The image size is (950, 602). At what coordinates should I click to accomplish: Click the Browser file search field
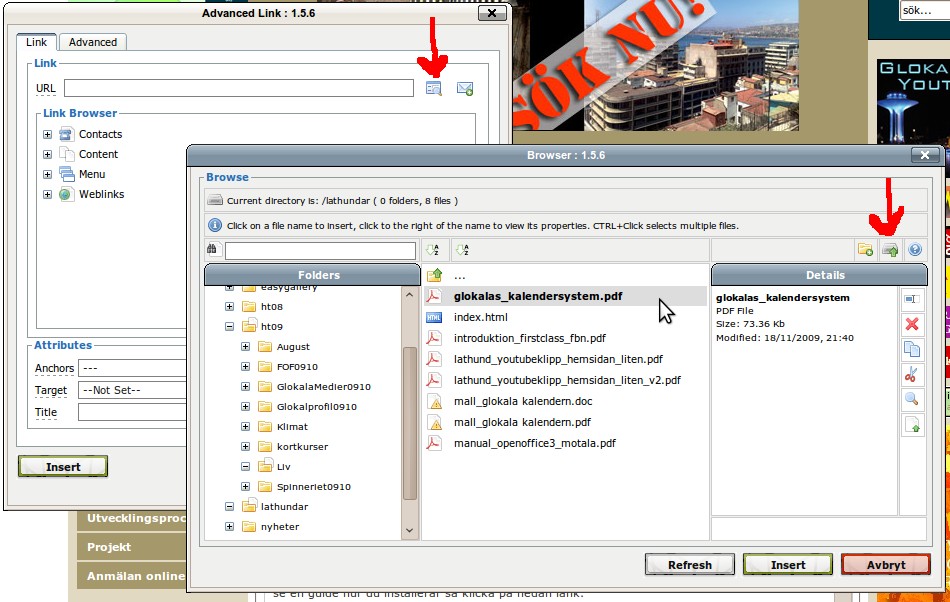pos(320,250)
